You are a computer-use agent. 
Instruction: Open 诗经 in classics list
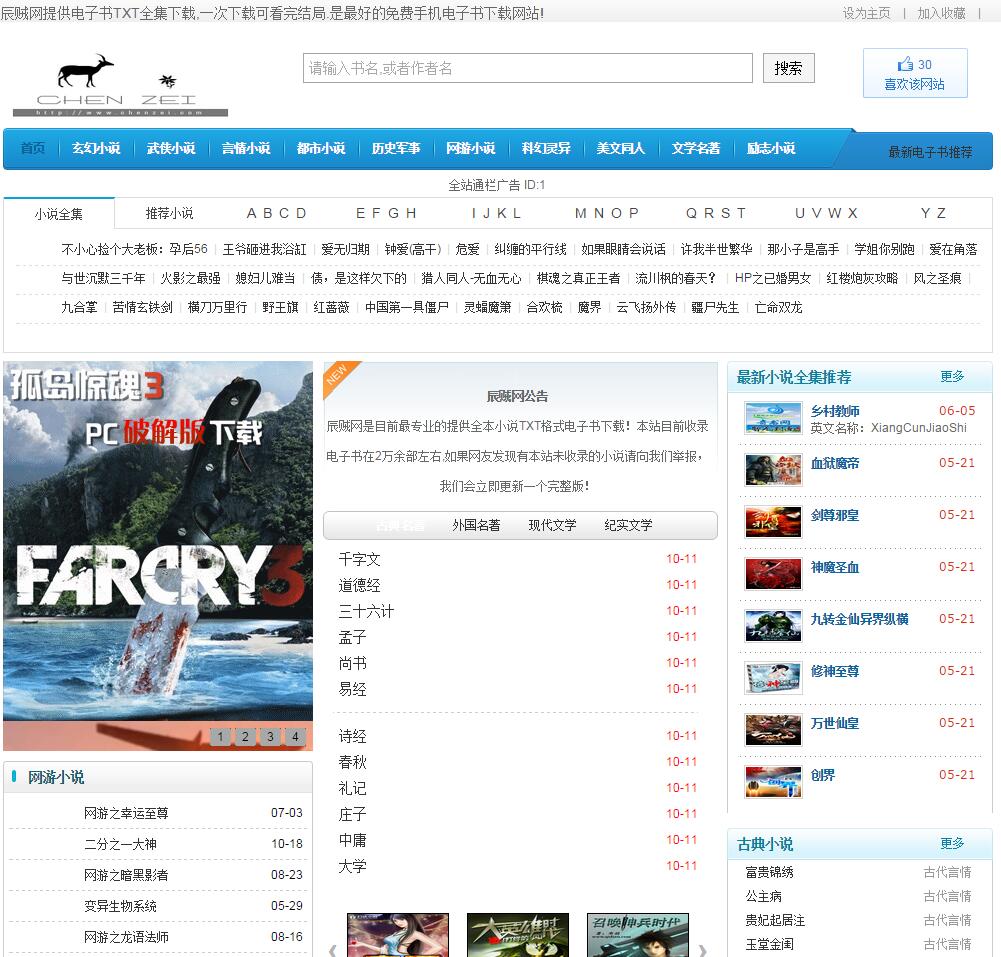pyautogui.click(x=352, y=736)
